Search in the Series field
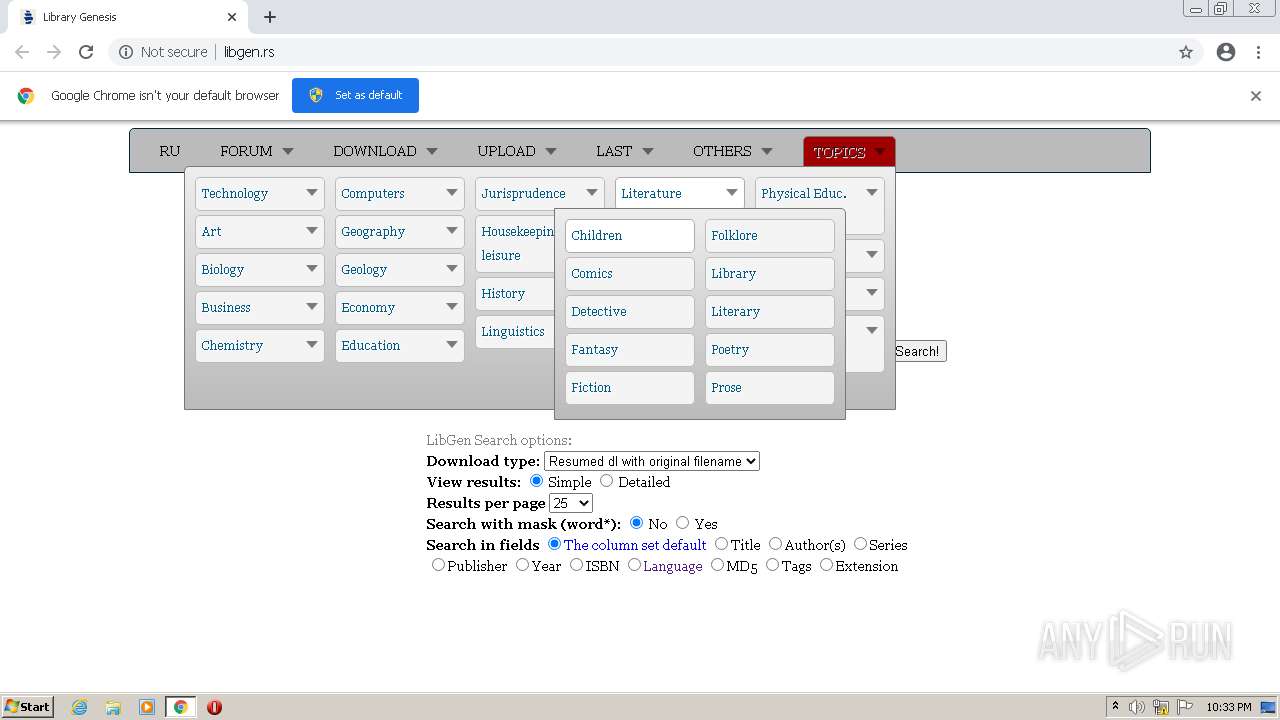 click(861, 544)
